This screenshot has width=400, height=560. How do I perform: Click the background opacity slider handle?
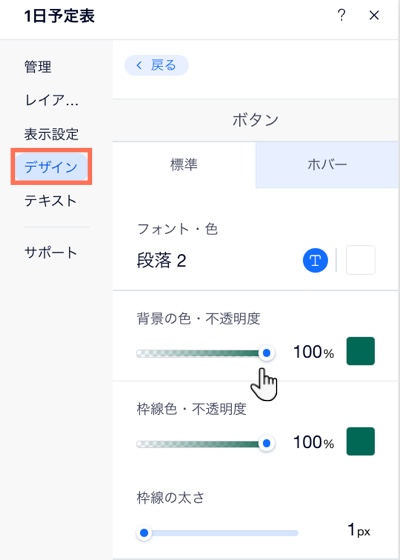266,353
